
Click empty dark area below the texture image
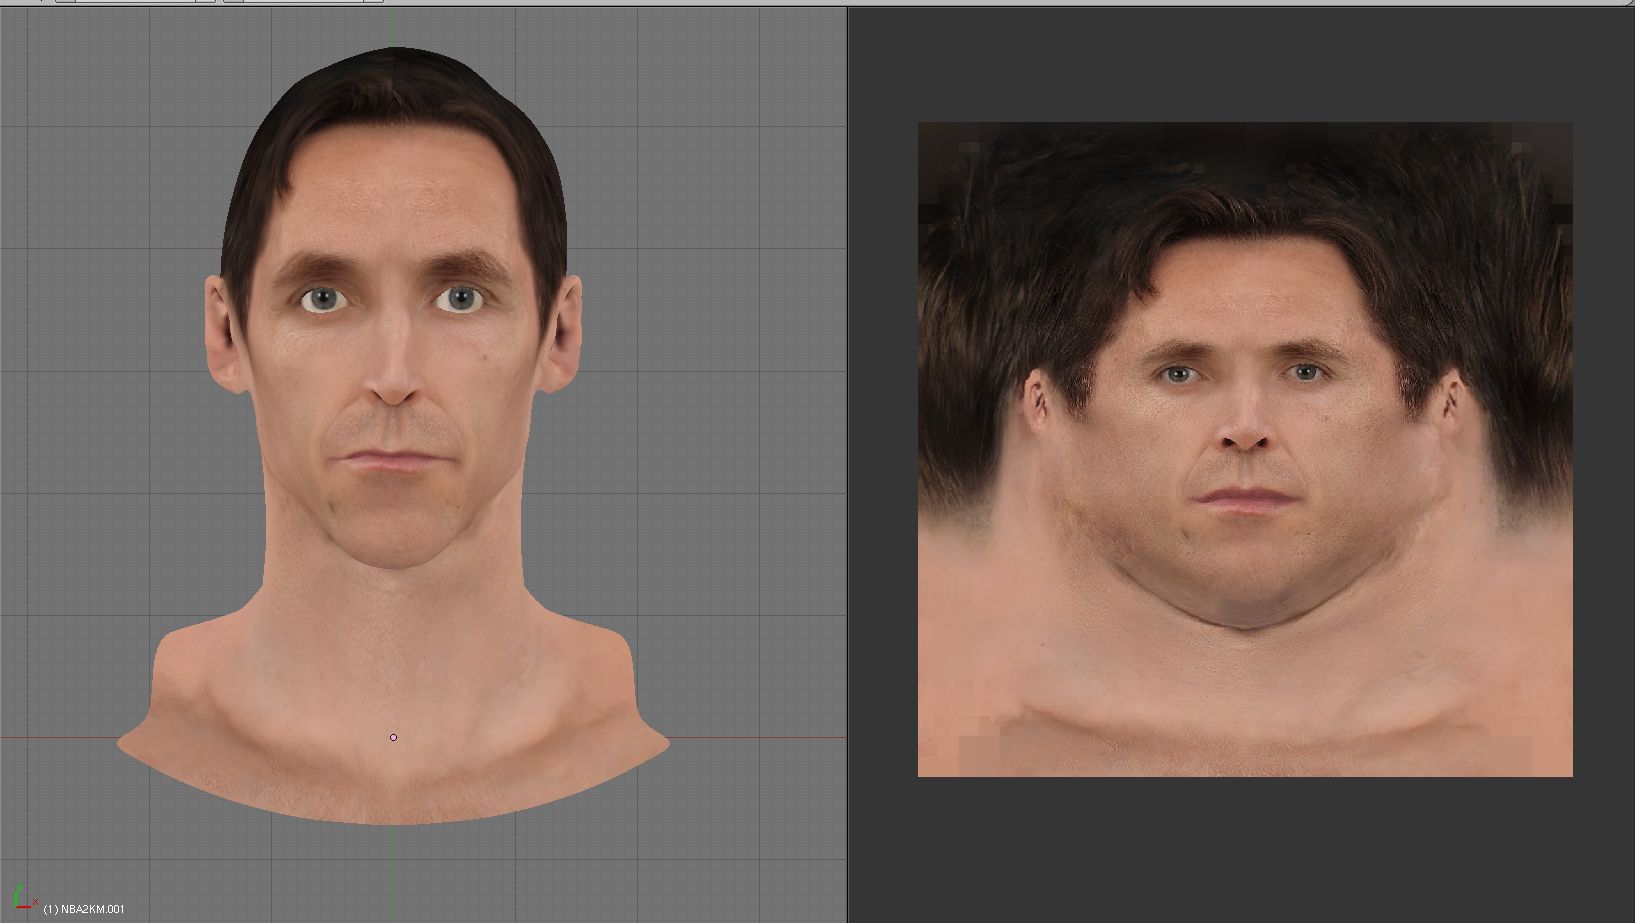point(1245,850)
